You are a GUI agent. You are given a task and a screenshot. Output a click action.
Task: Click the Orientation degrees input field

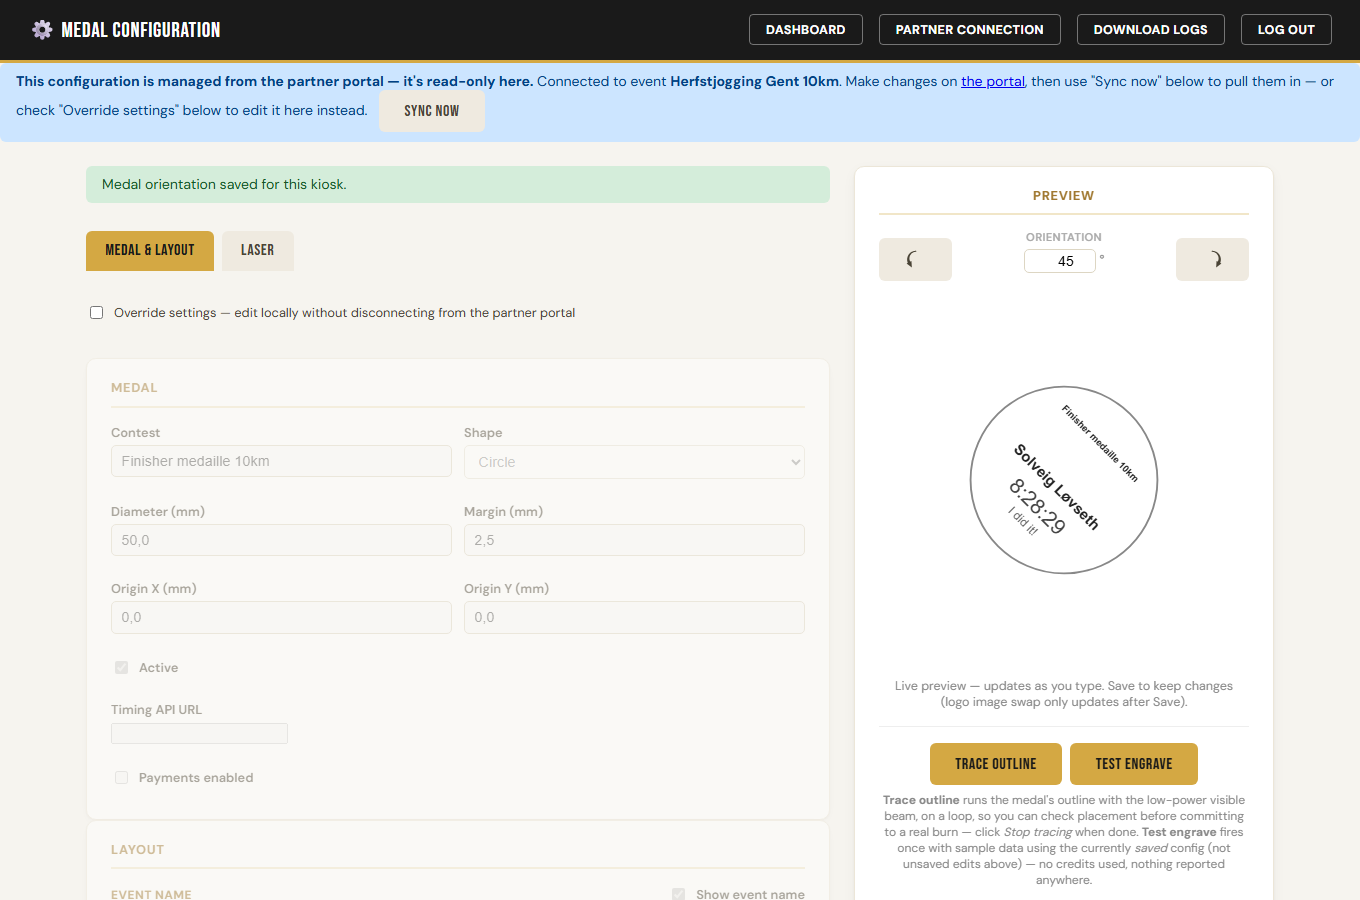(x=1060, y=261)
